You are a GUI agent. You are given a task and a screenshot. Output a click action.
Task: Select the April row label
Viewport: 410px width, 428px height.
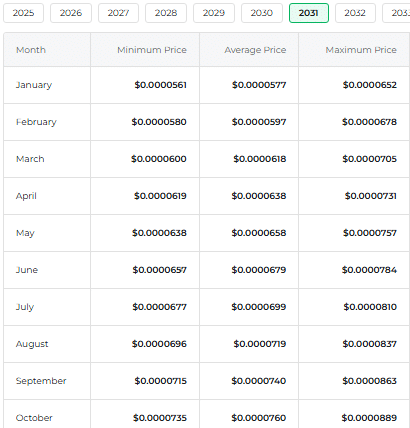click(x=26, y=196)
